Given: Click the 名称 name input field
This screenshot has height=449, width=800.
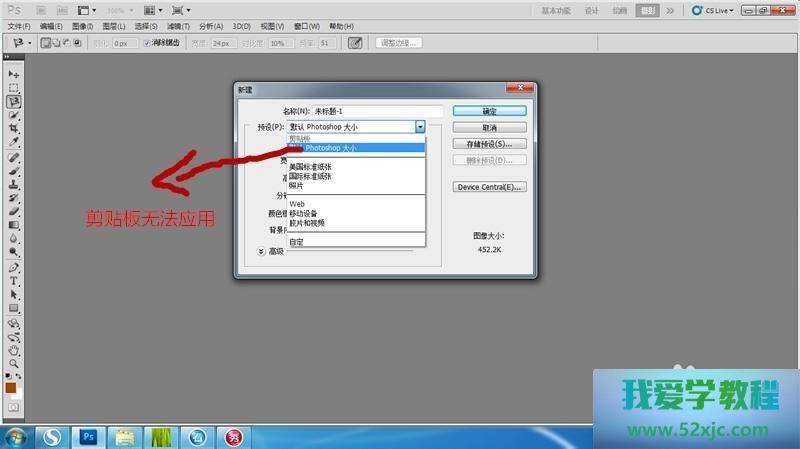Looking at the screenshot, I should point(377,111).
